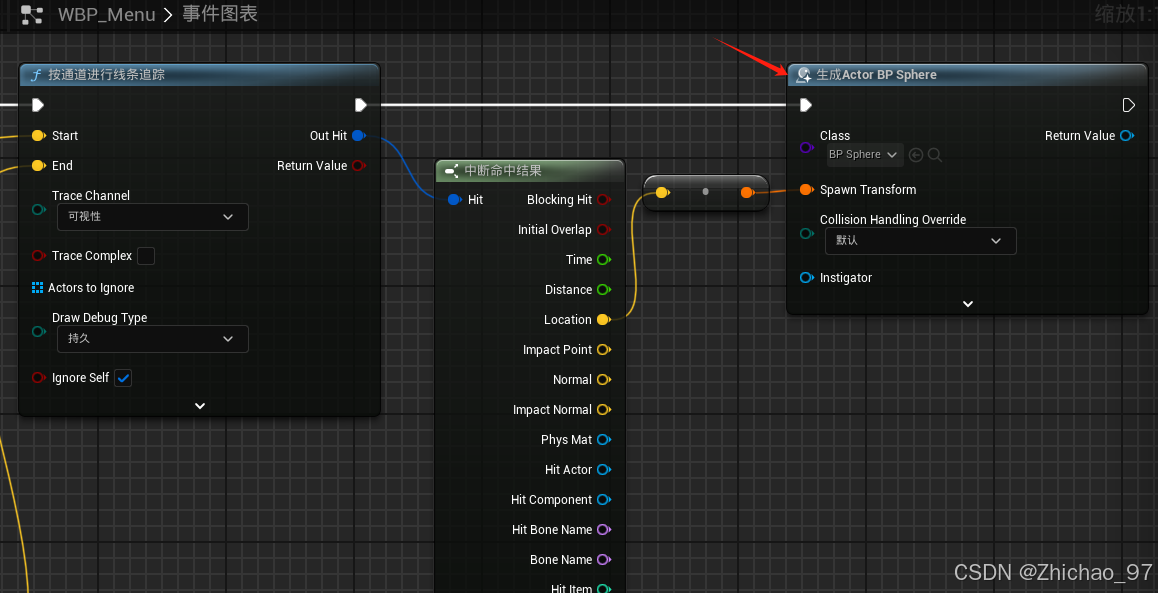Click the line trace node input exec pin

point(38,105)
